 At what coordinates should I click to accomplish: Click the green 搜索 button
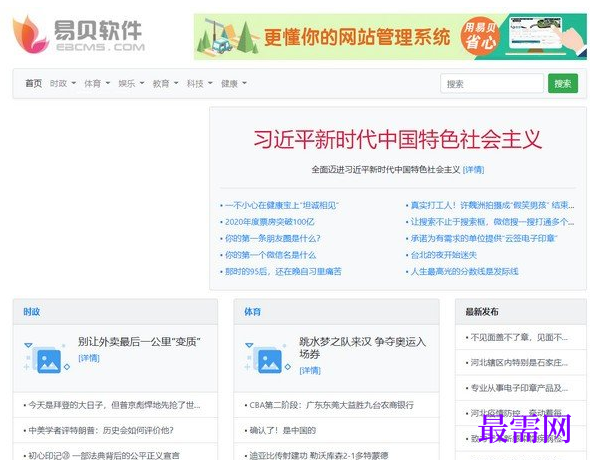point(563,83)
